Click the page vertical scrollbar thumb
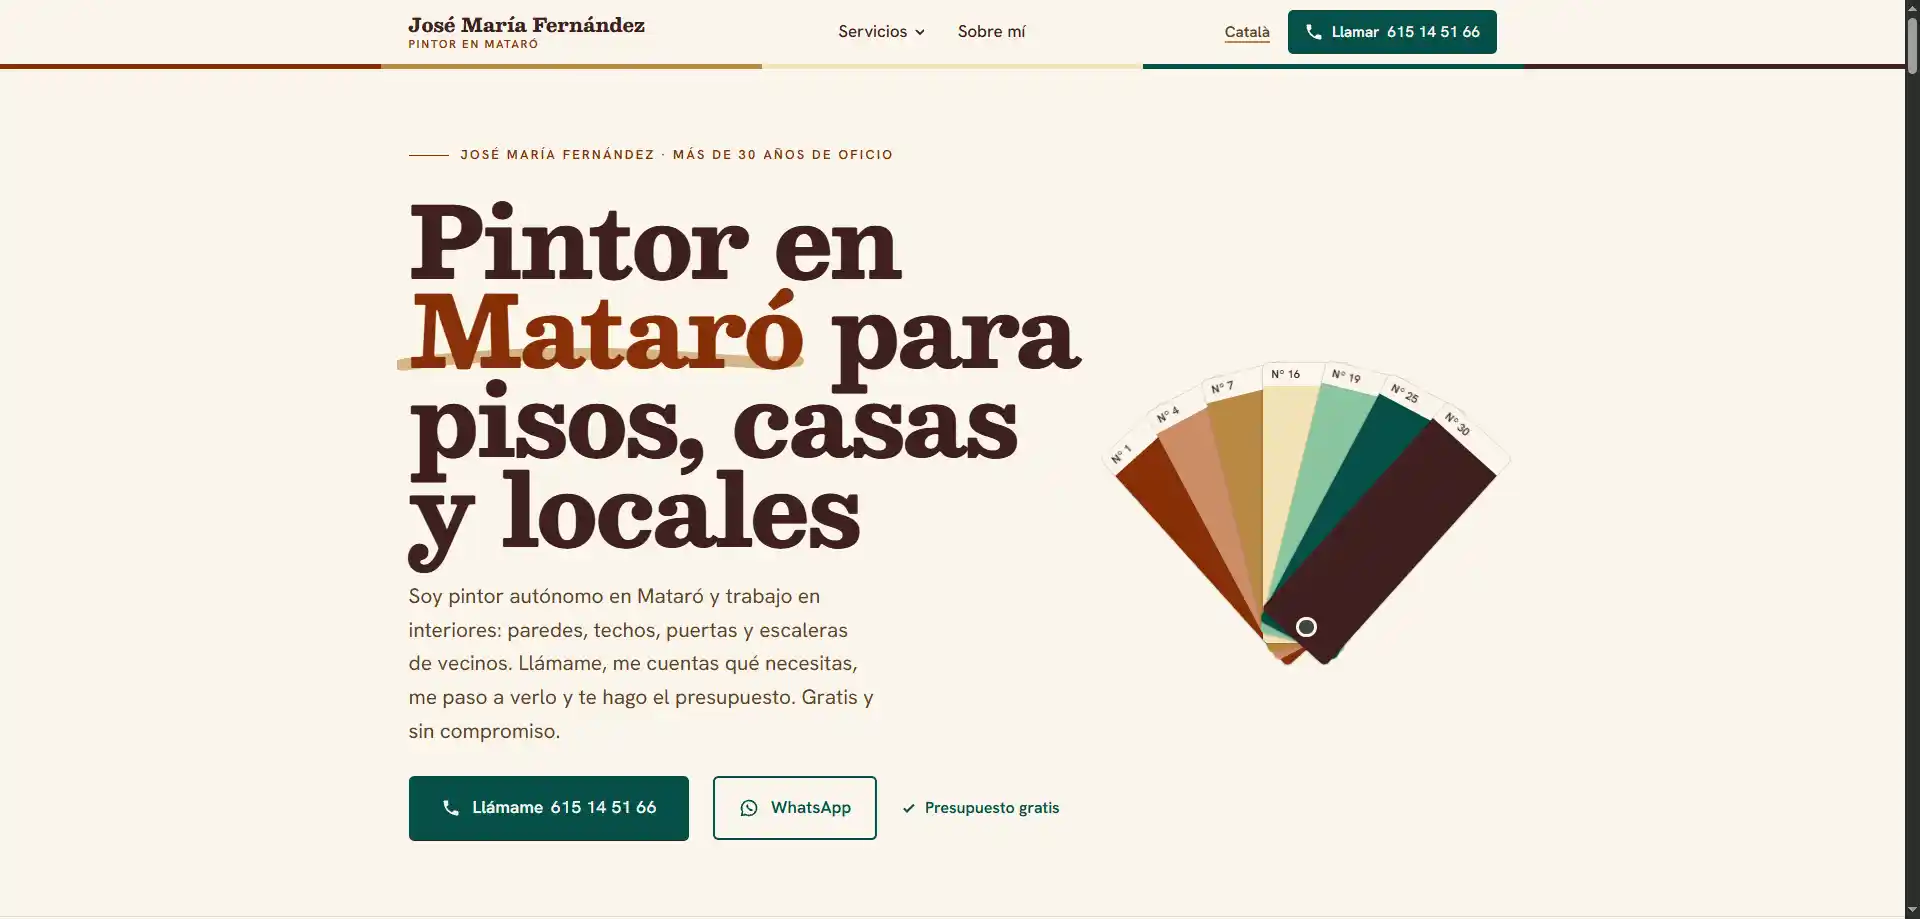The image size is (1920, 919). tap(1912, 45)
